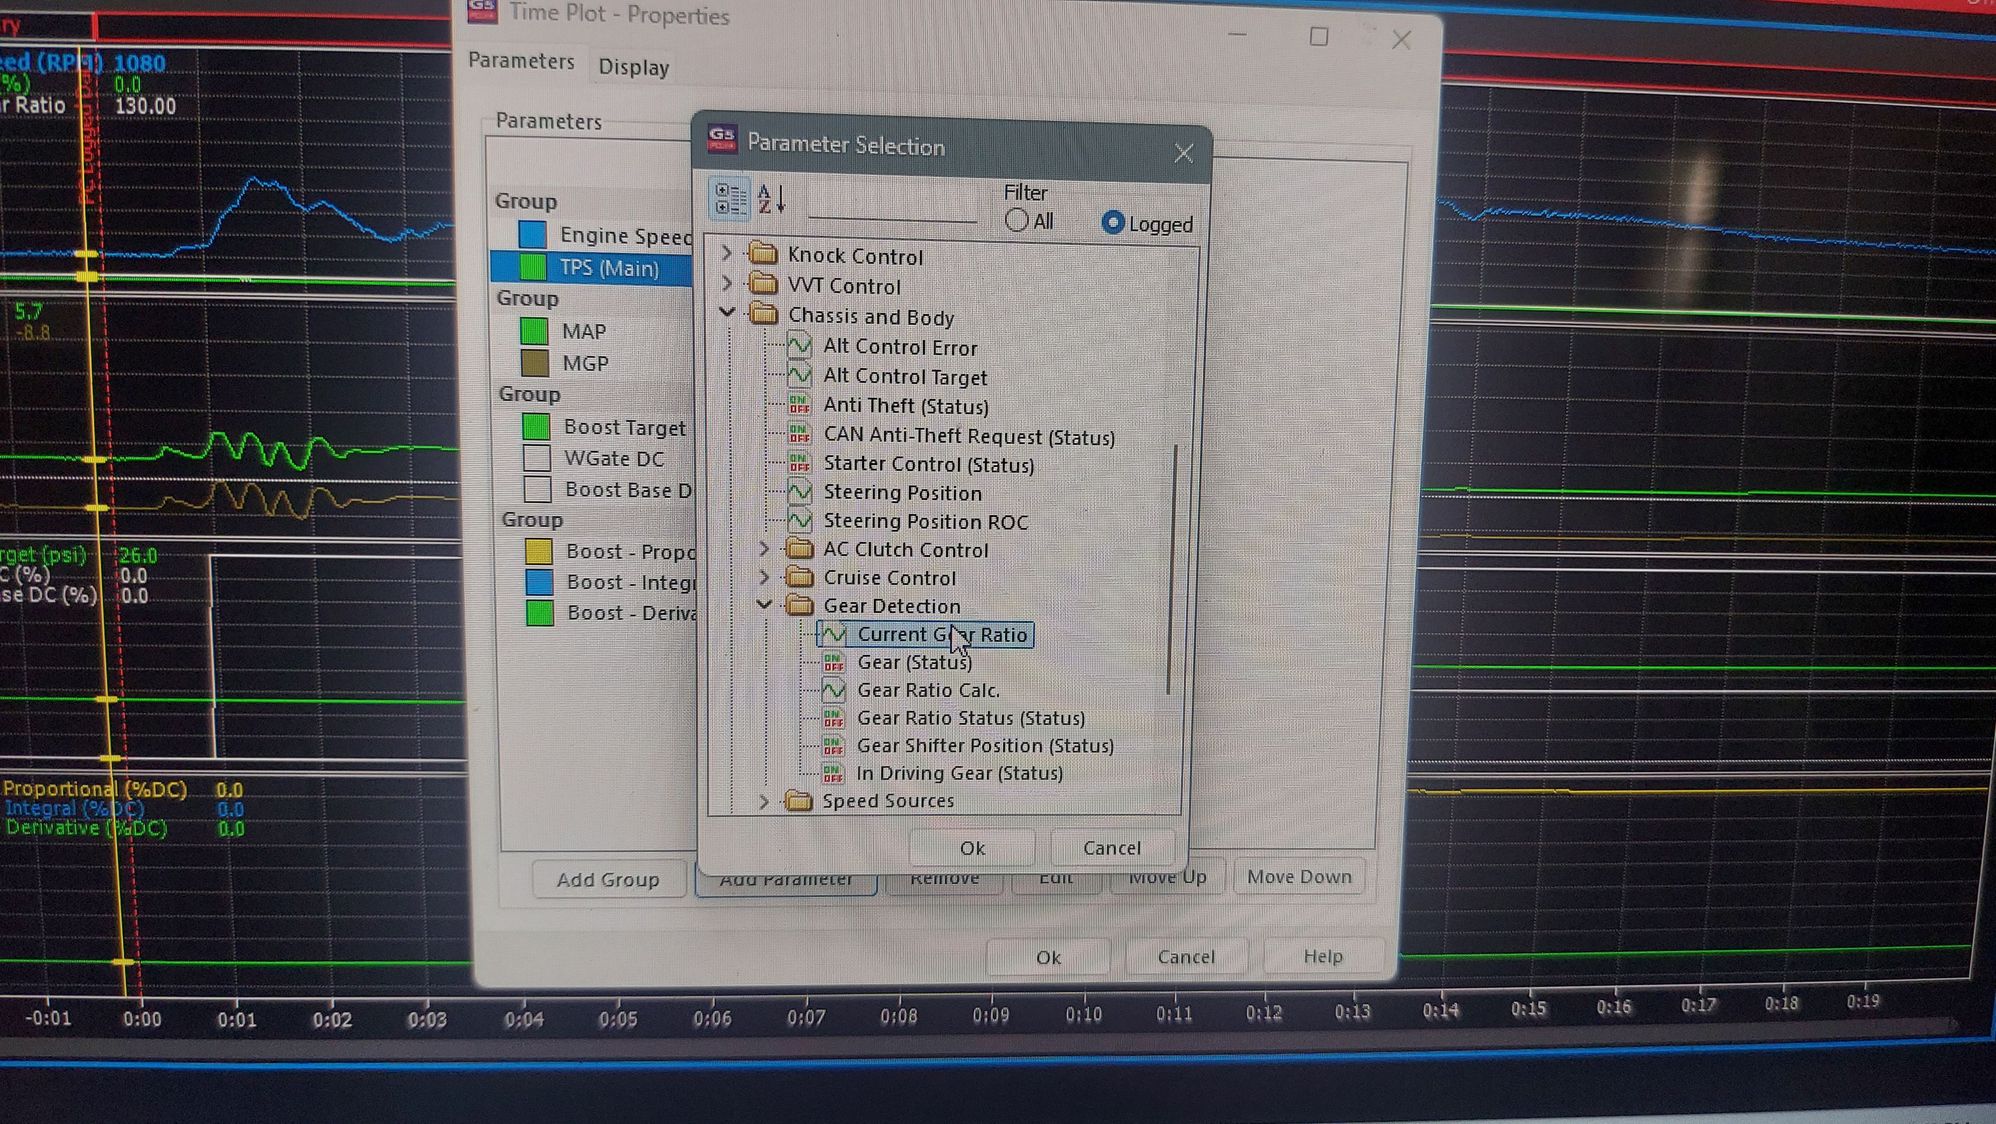
Task: Click the categorized tree view icon
Action: [729, 199]
